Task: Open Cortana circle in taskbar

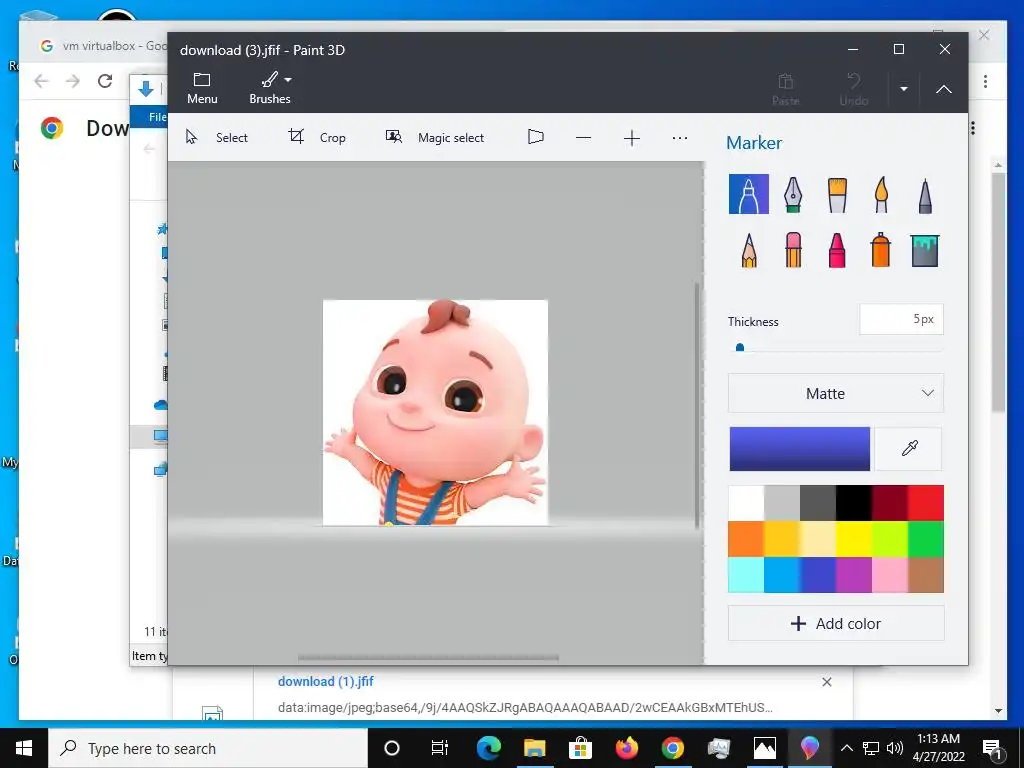Action: 392,748
